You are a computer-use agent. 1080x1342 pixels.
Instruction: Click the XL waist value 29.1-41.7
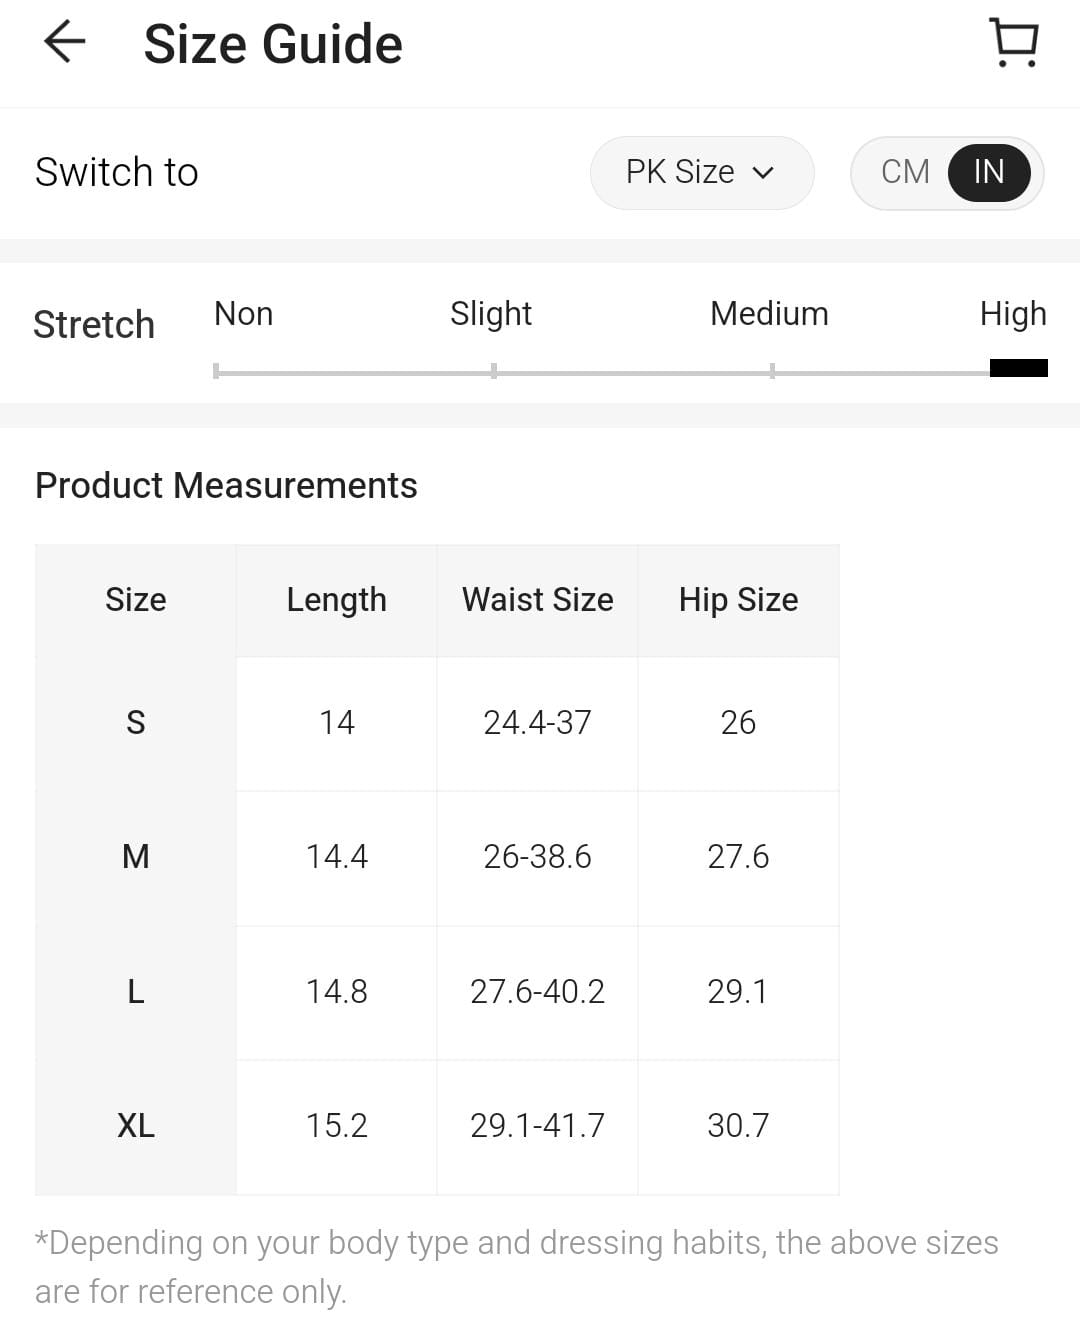coord(537,1126)
